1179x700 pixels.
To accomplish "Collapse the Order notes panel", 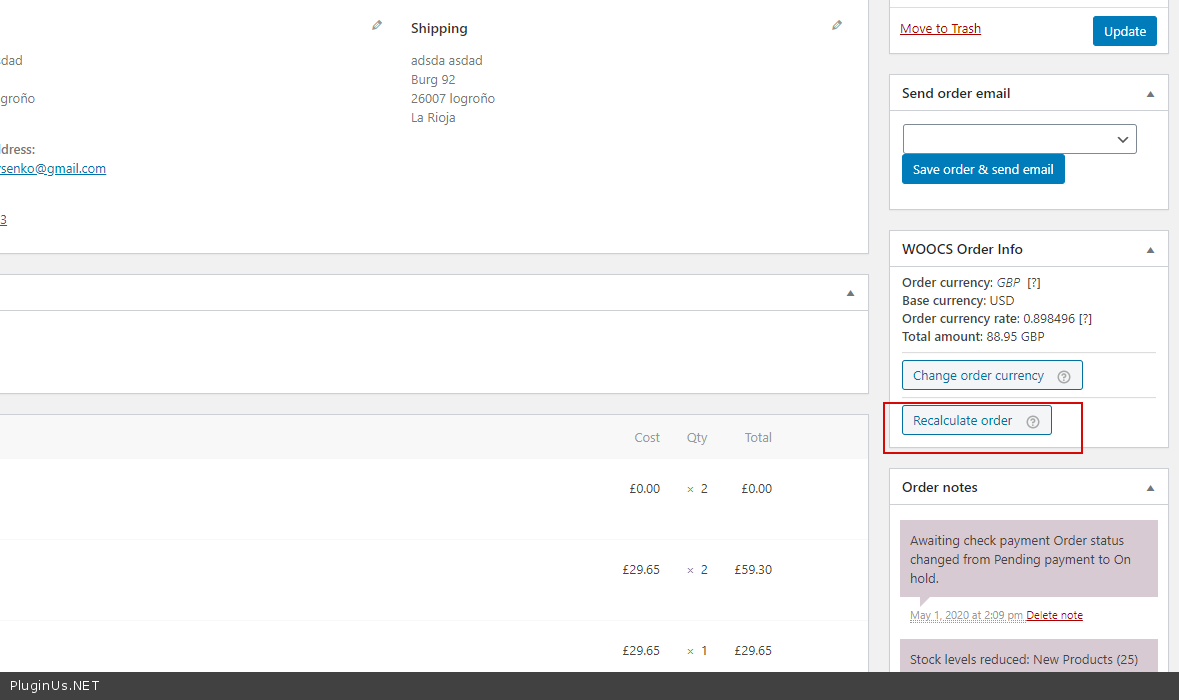I will click(x=1150, y=488).
